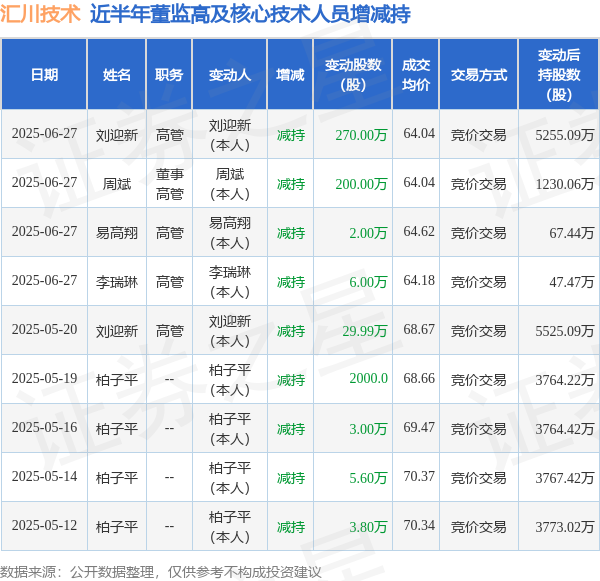The width and height of the screenshot is (600, 581).
Task: Click the 数据来源 footer note
Action: 161,572
